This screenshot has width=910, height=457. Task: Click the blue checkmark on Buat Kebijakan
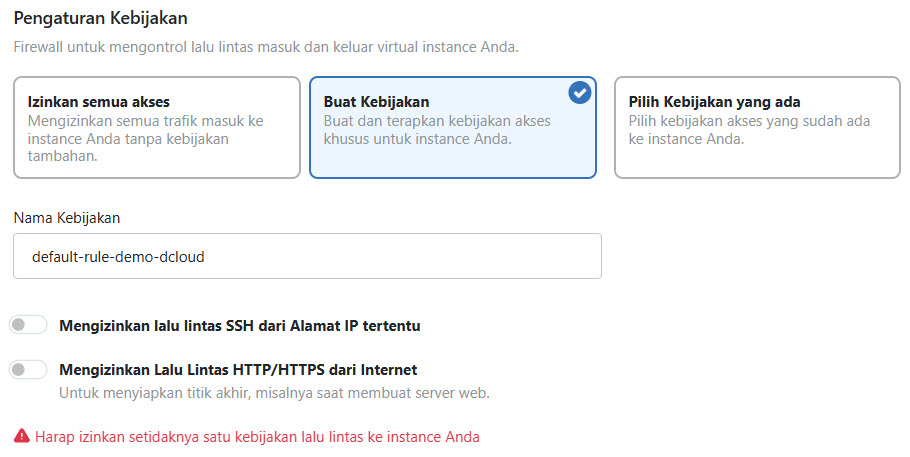point(579,93)
